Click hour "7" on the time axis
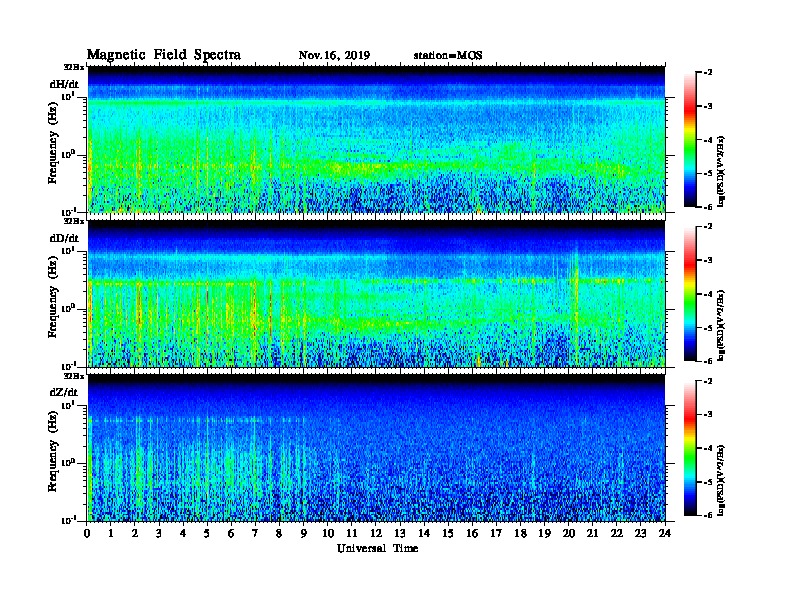 pyautogui.click(x=255, y=534)
